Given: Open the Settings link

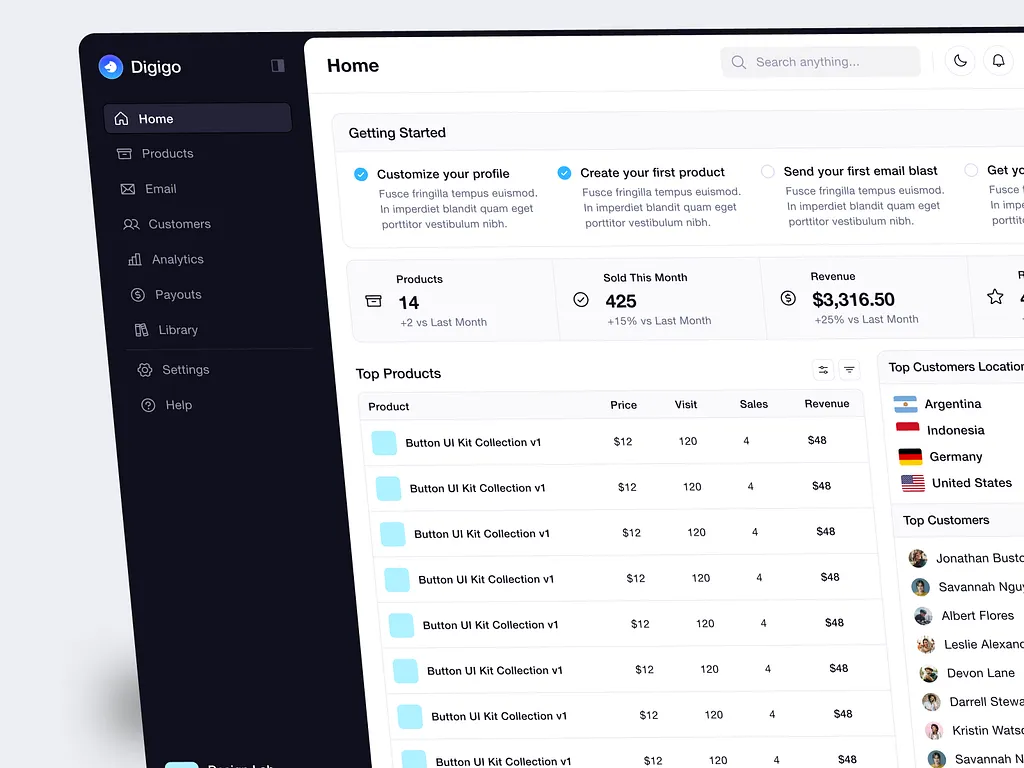Looking at the screenshot, I should (185, 370).
